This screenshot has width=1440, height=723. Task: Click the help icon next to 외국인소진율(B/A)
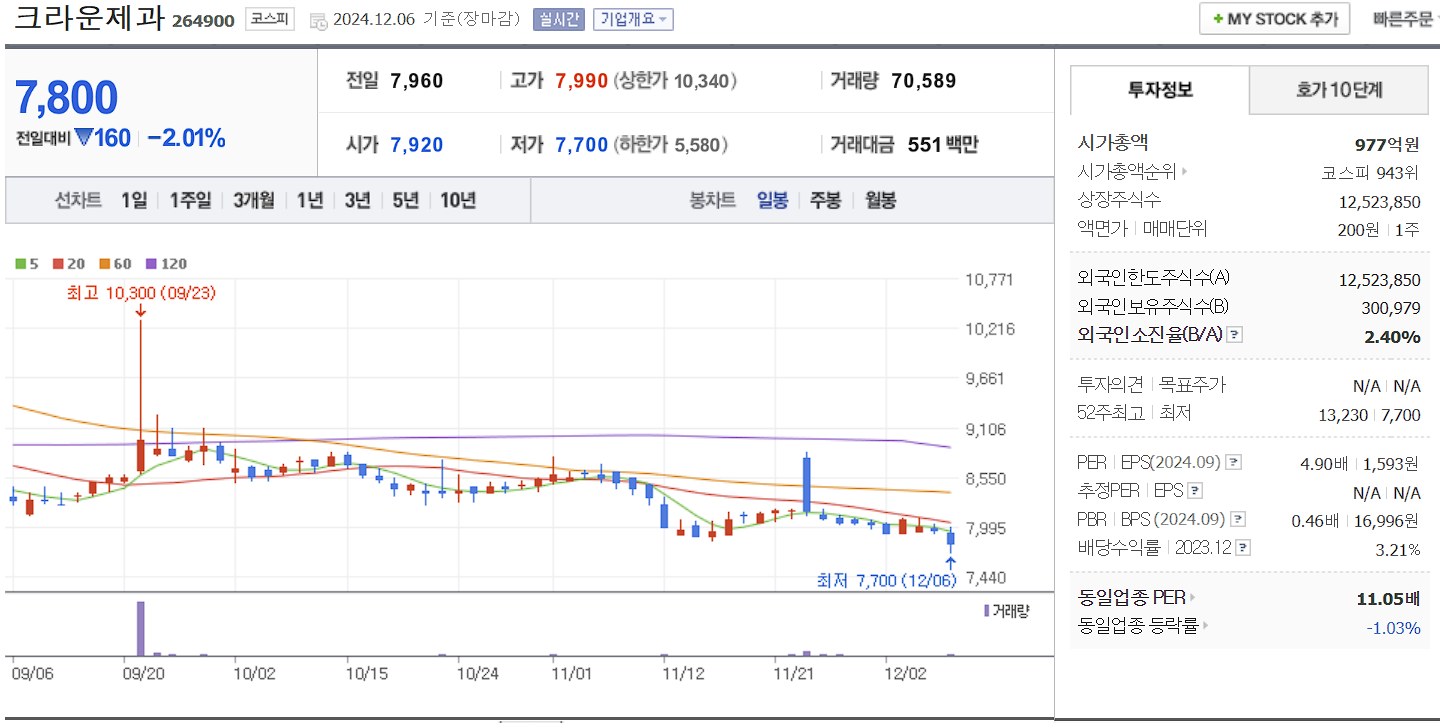click(1234, 335)
